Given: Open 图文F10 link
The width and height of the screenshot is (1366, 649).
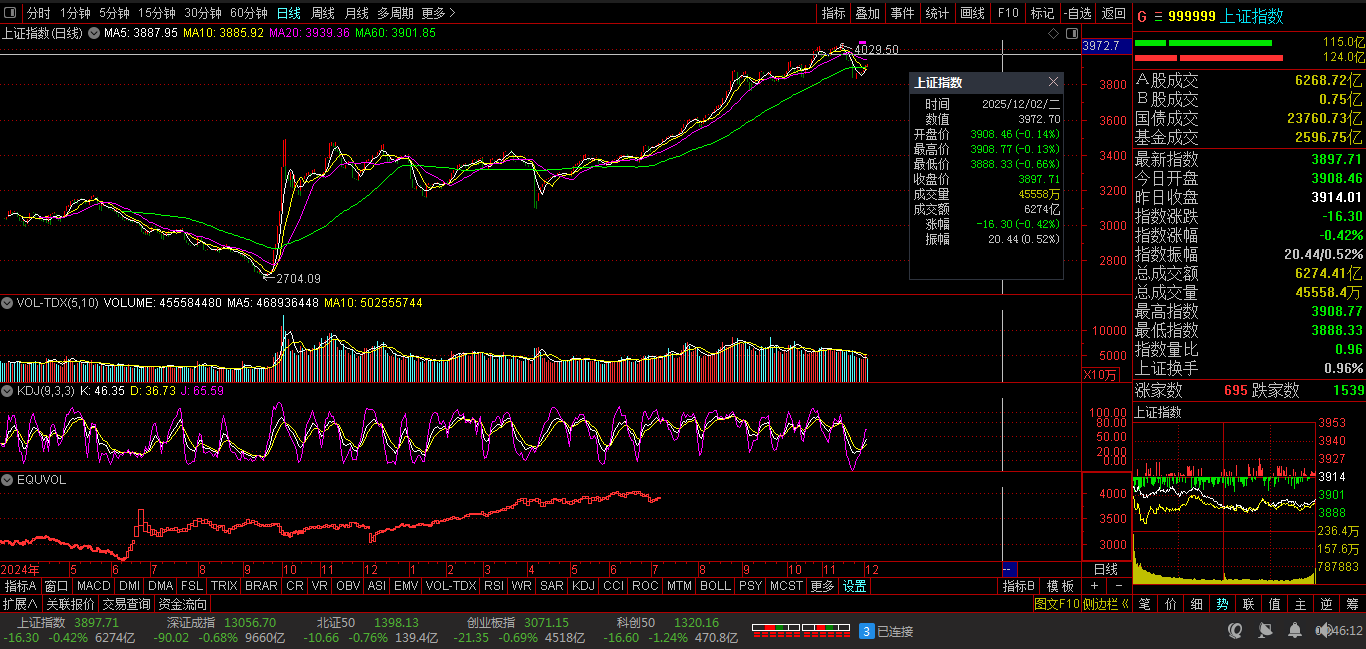Looking at the screenshot, I should click(1059, 604).
